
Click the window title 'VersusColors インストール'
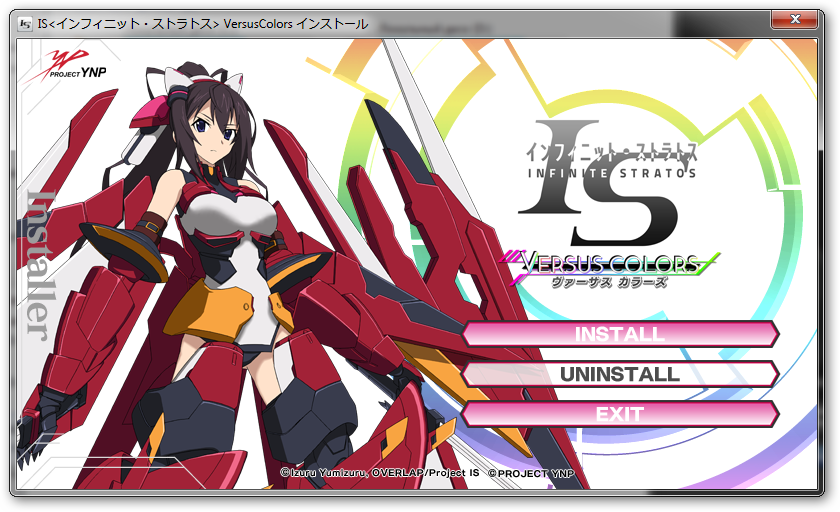pos(296,24)
